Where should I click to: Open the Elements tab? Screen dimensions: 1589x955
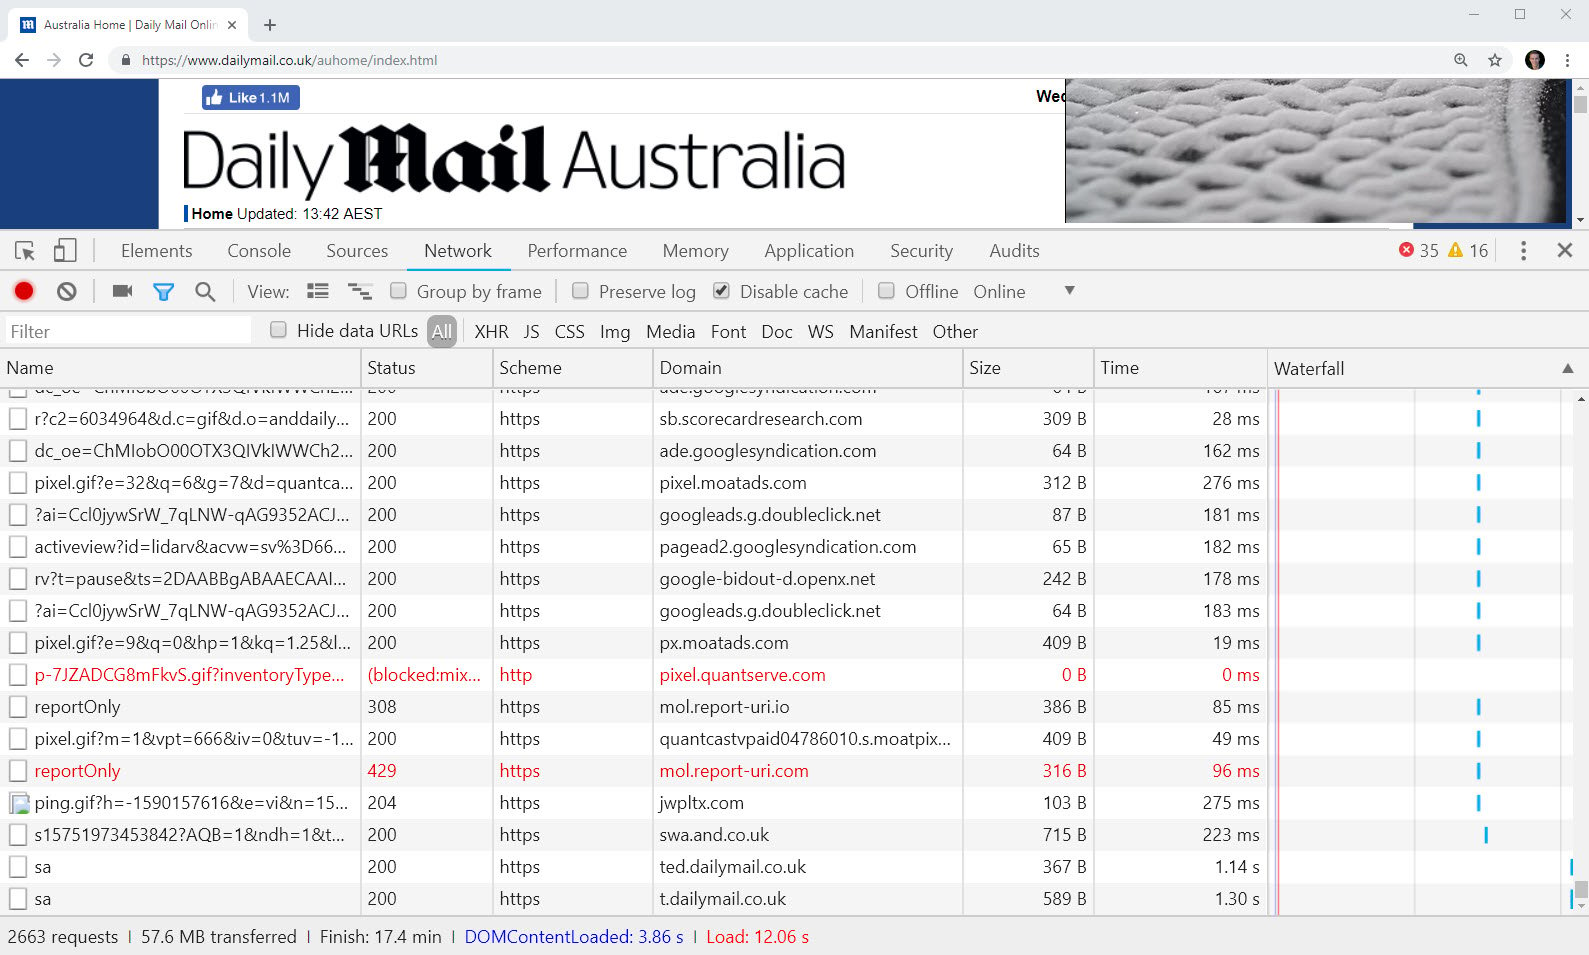[157, 251]
